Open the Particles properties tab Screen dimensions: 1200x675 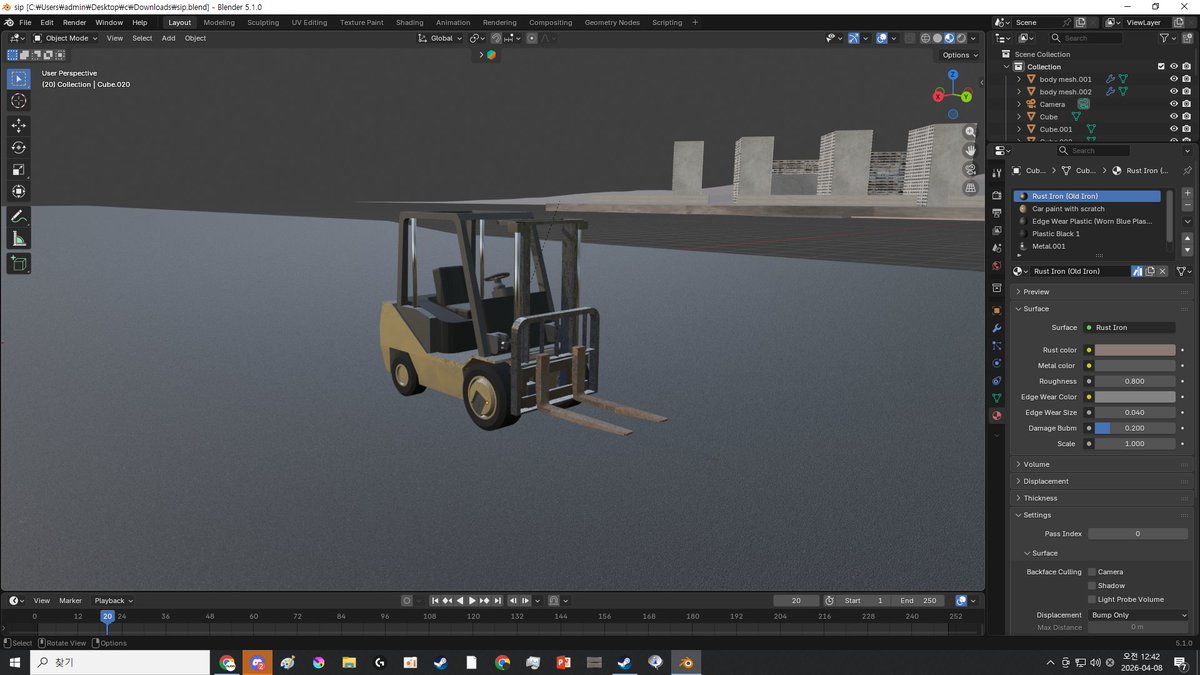996,345
